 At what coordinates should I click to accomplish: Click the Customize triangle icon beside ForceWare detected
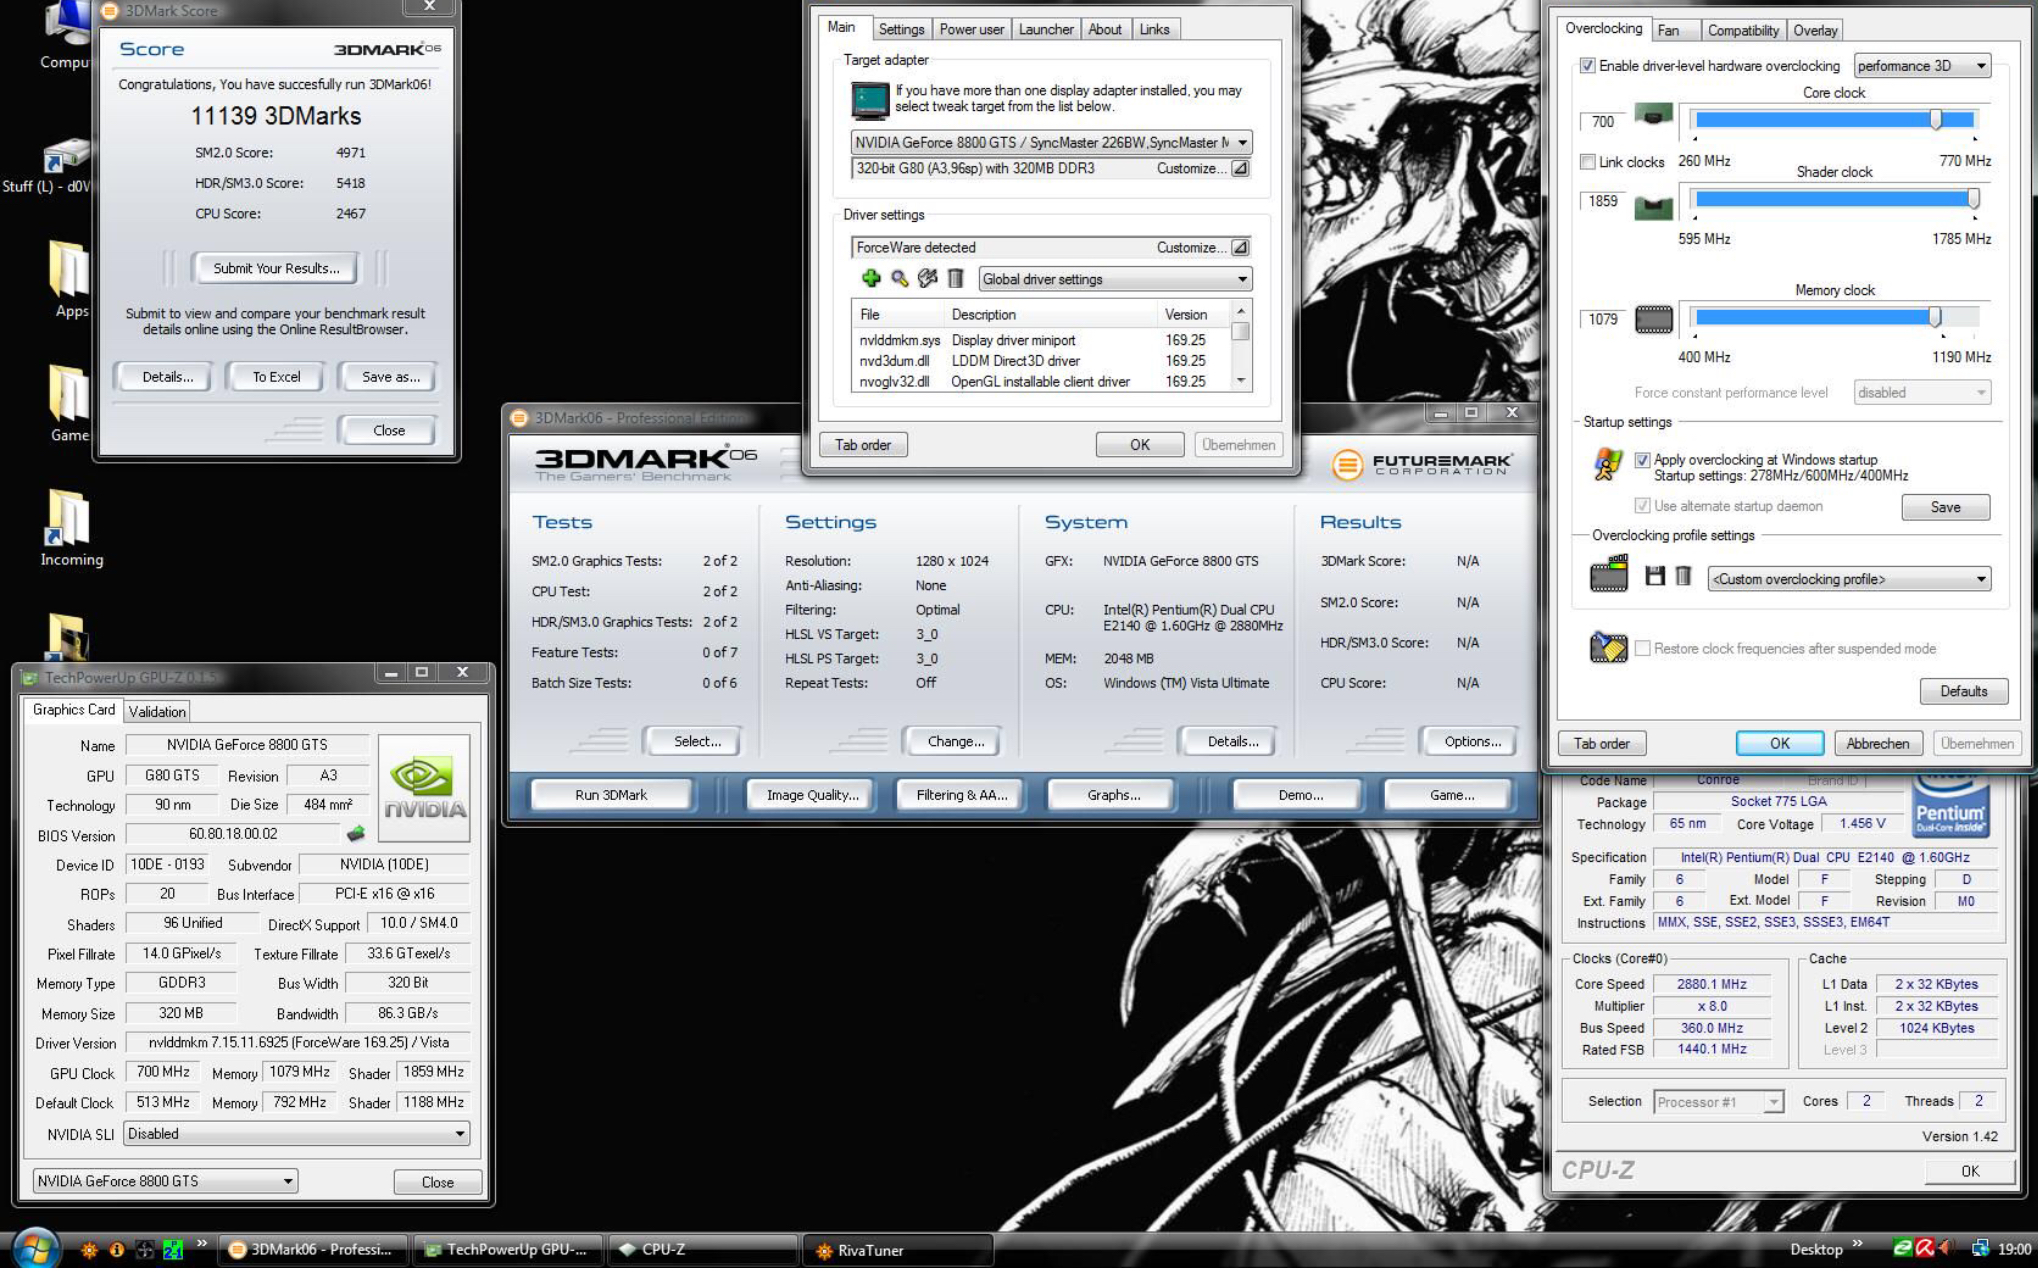(1239, 247)
